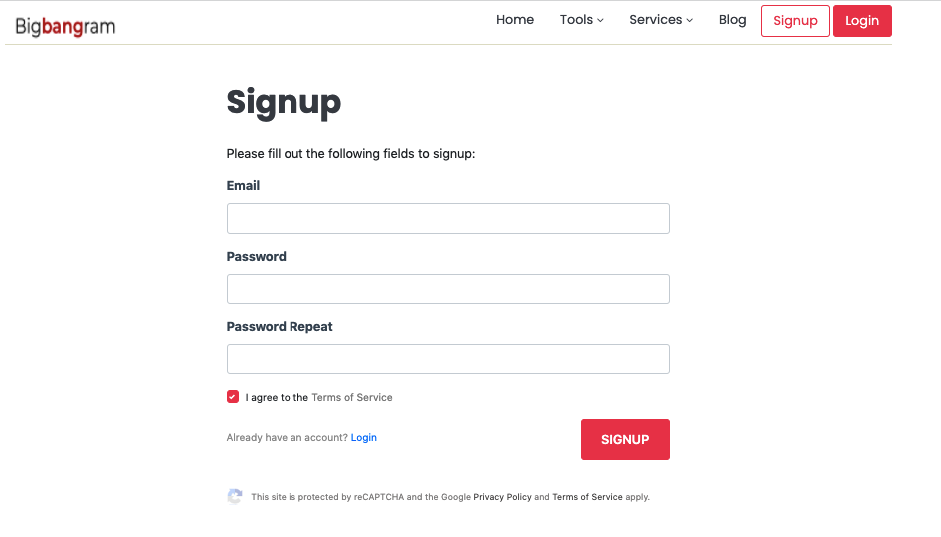The image size is (941, 537).
Task: Uncheck the agree to Terms checkbox
Action: pyautogui.click(x=233, y=397)
